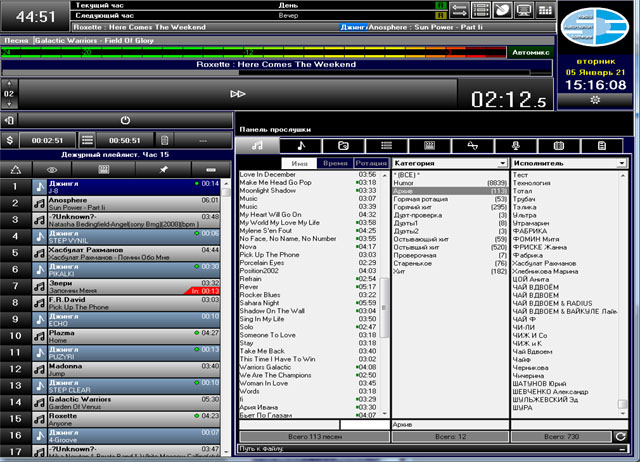Viewport: 640px width, 462px height.
Task: Select artist ЧИЖ И Со
Action: tap(530, 335)
